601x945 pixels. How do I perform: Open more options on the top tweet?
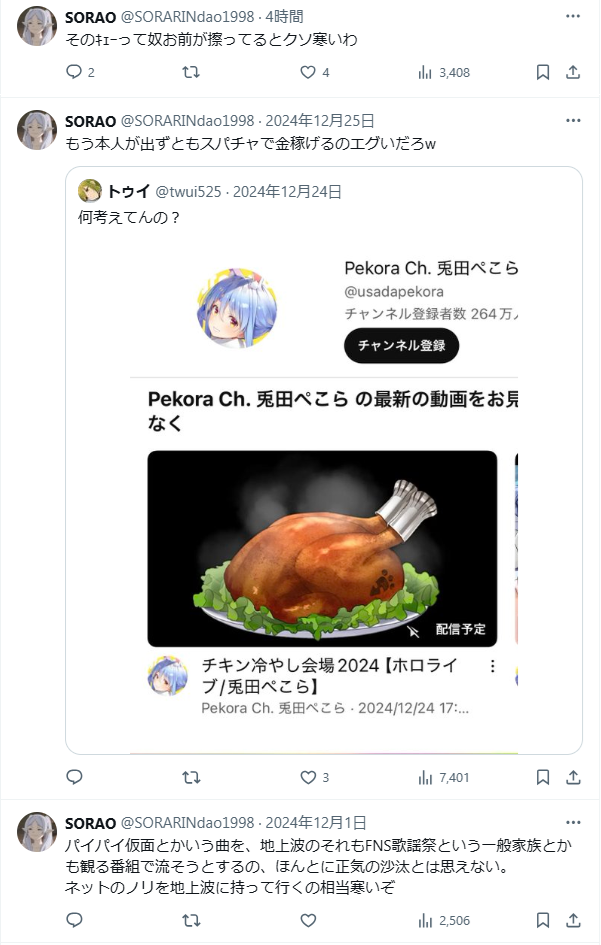point(573,16)
